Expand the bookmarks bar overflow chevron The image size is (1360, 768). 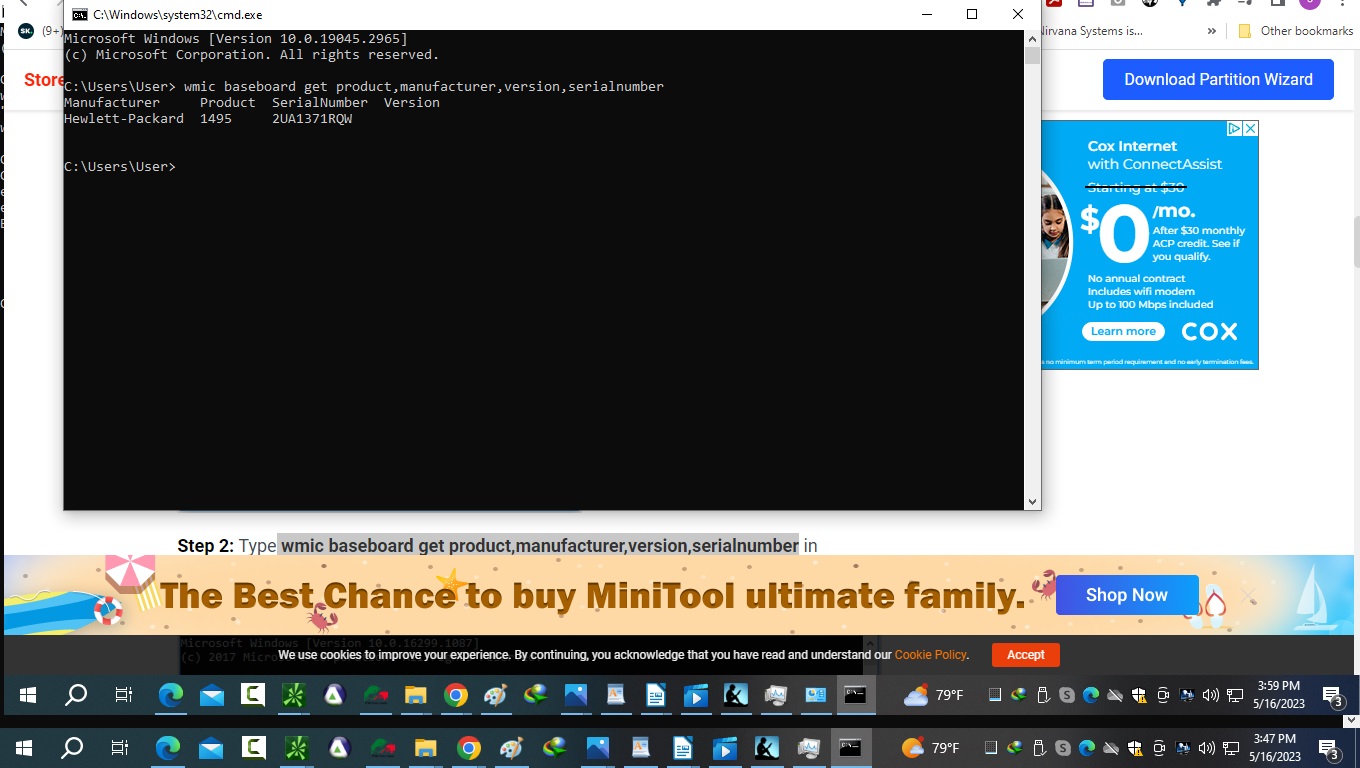1211,31
